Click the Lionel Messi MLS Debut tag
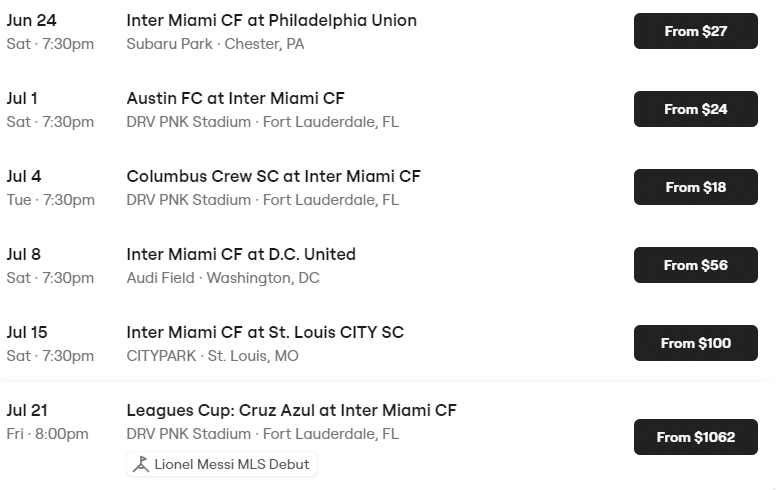Screen dimensions: 776x490 (x=221, y=464)
